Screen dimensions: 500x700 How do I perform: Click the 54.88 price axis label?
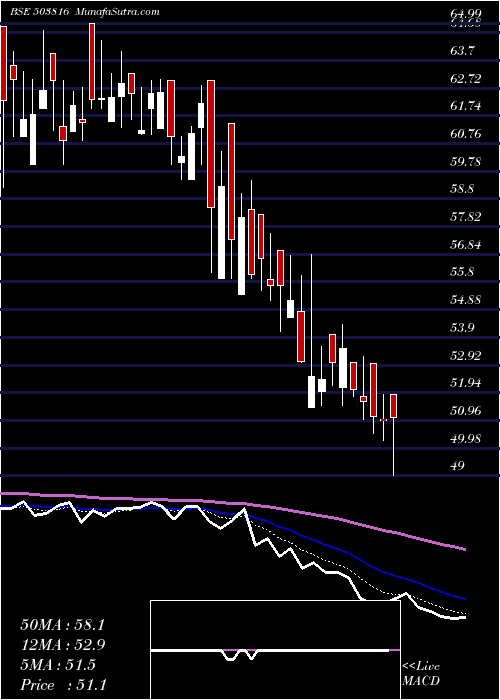[x=467, y=300]
